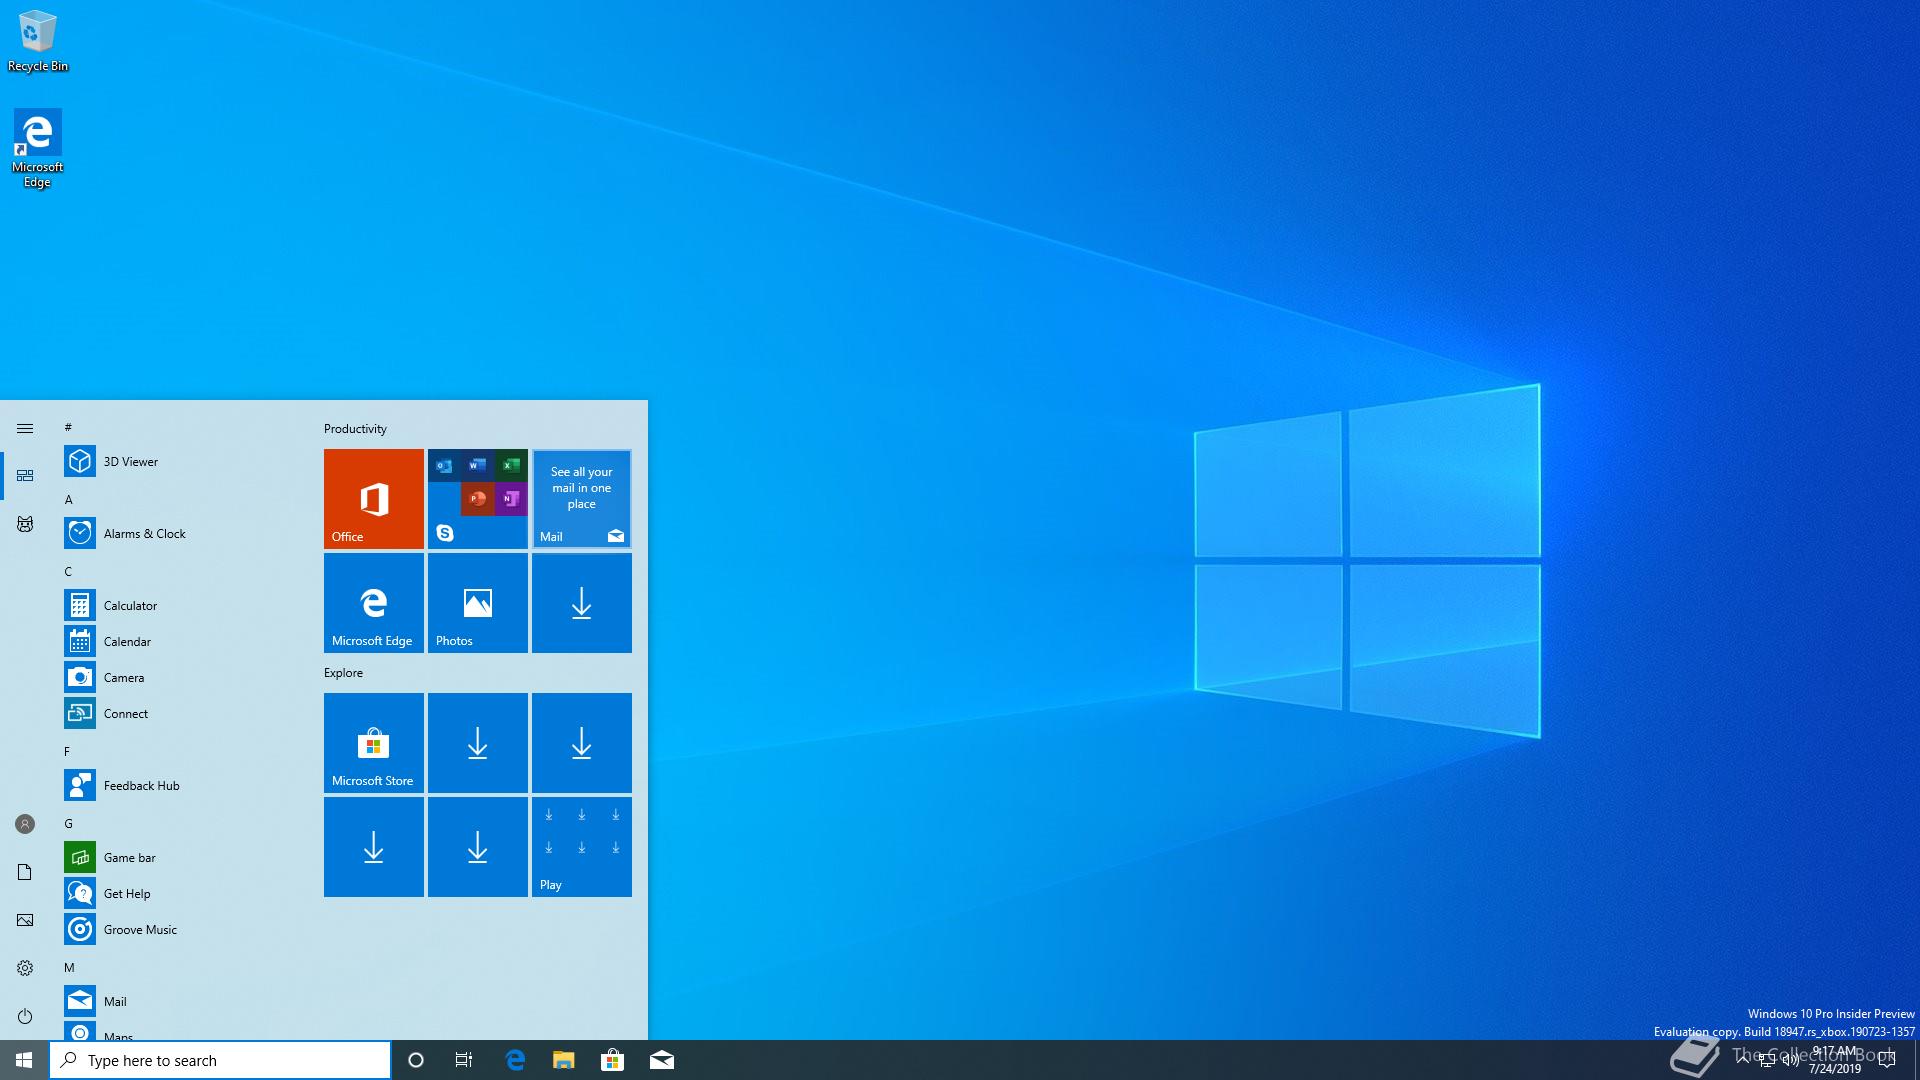Open Connect from the app list
Viewport: 1920px width, 1080px height.
coord(180,713)
